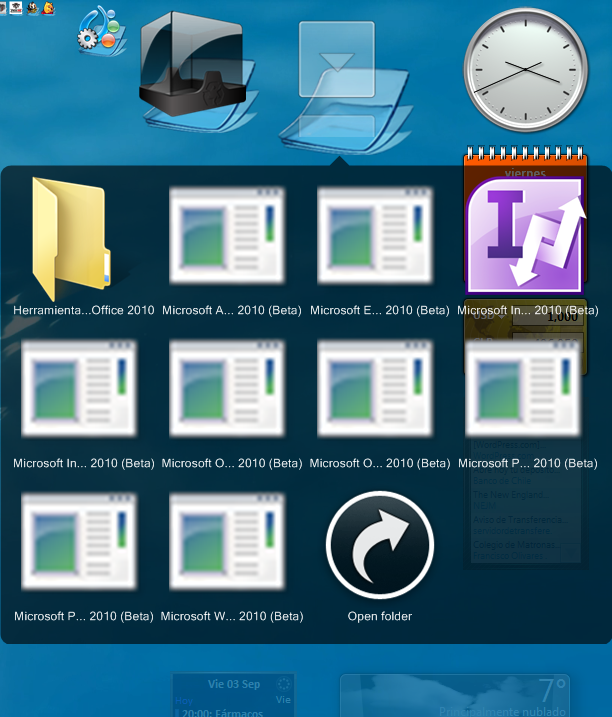Click the Vie 03 Sep agenda header

point(234,684)
